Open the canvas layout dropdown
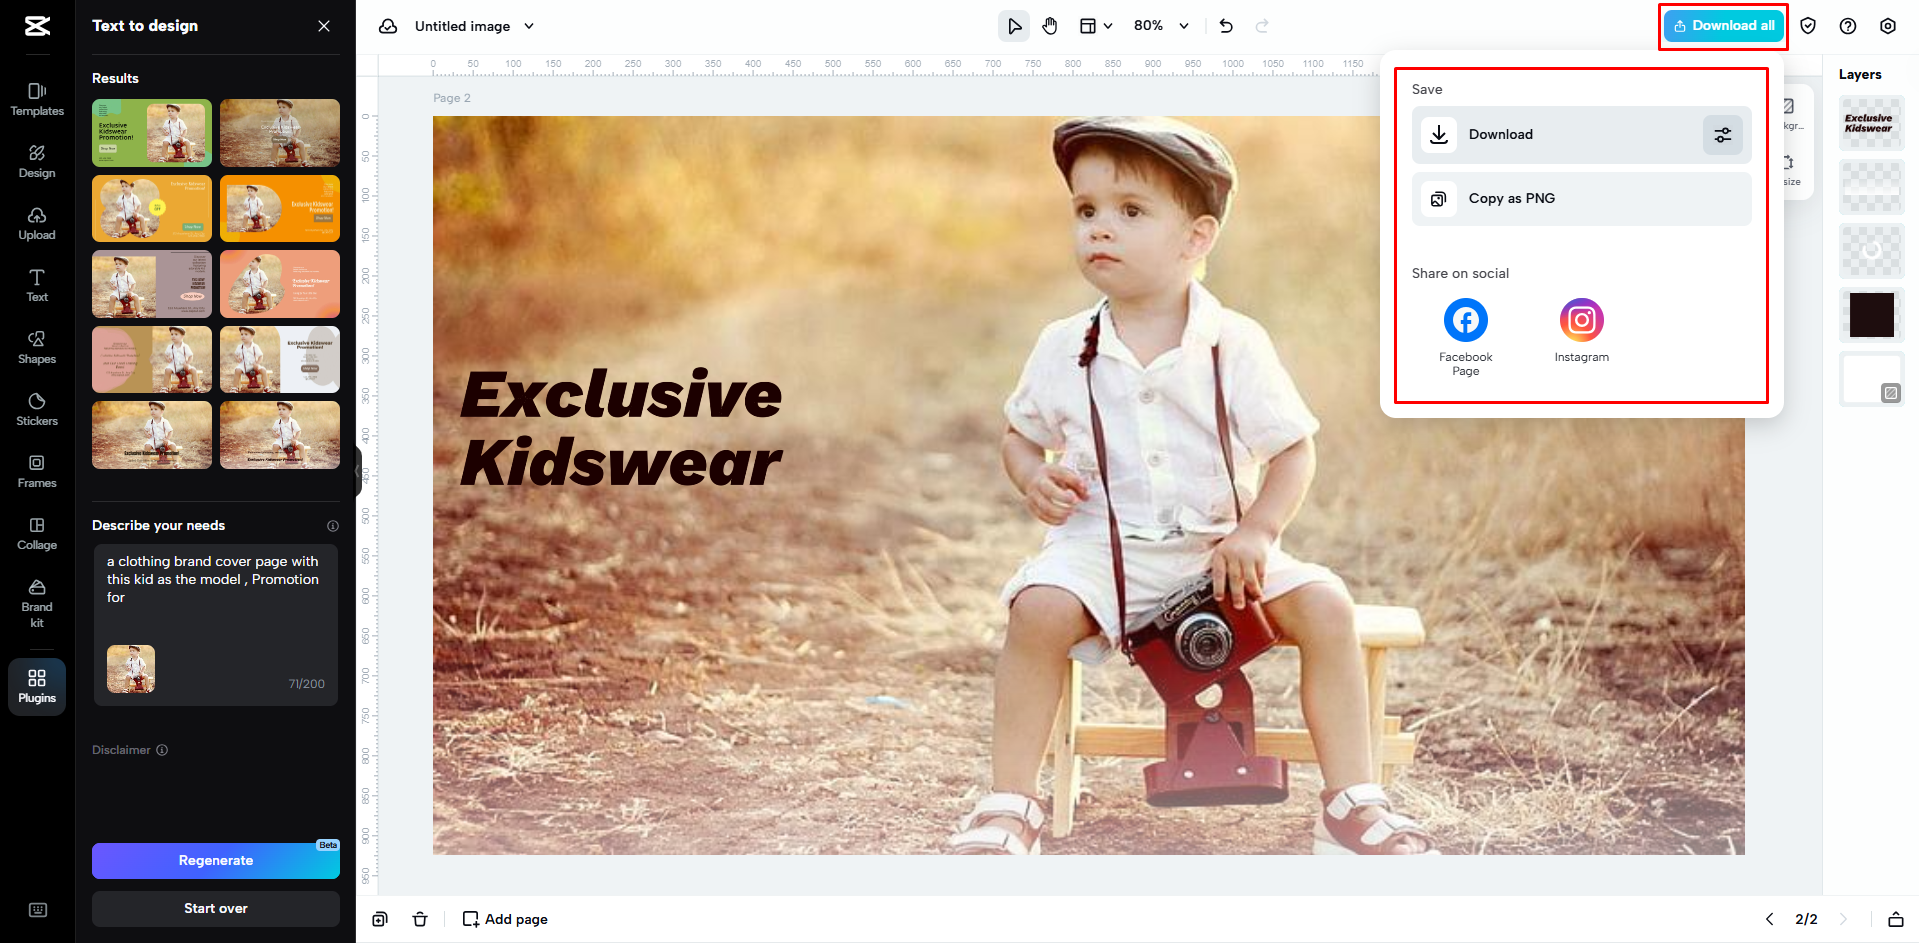Image resolution: width=1919 pixels, height=943 pixels. point(1096,25)
